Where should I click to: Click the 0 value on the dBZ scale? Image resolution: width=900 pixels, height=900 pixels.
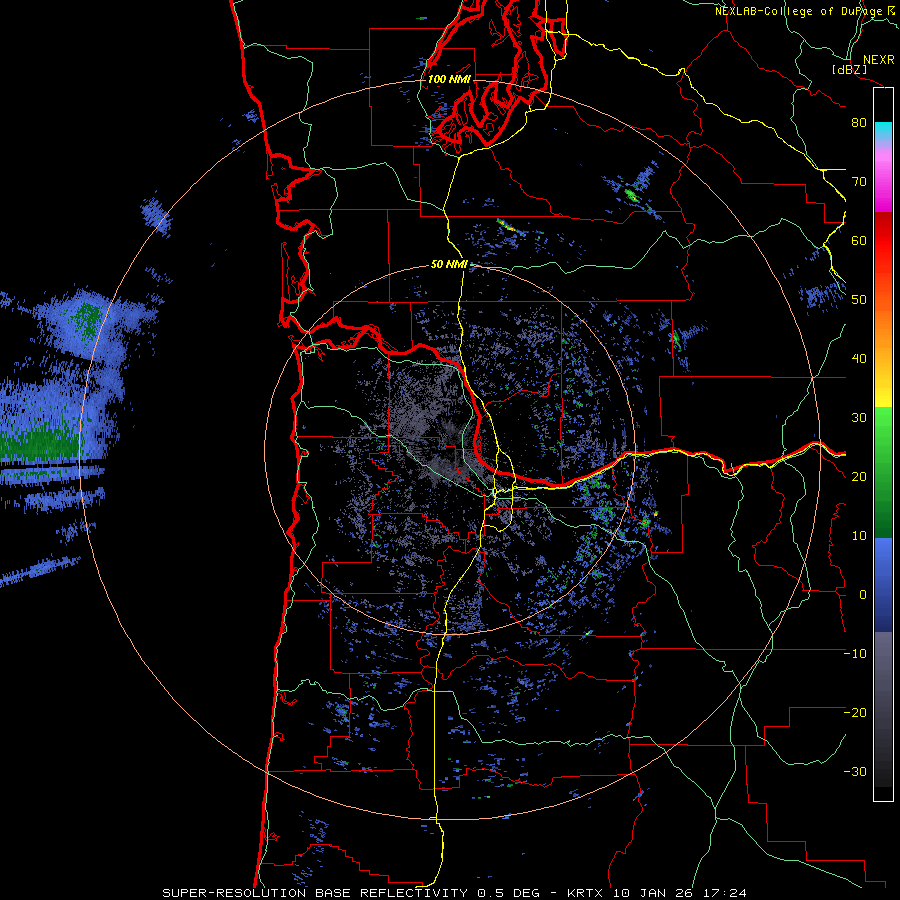(863, 595)
